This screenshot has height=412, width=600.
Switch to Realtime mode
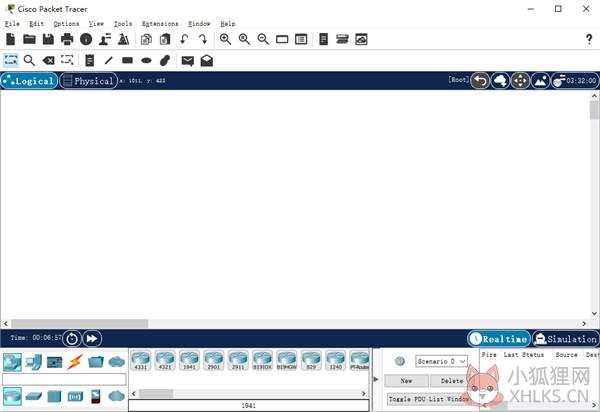coord(499,339)
